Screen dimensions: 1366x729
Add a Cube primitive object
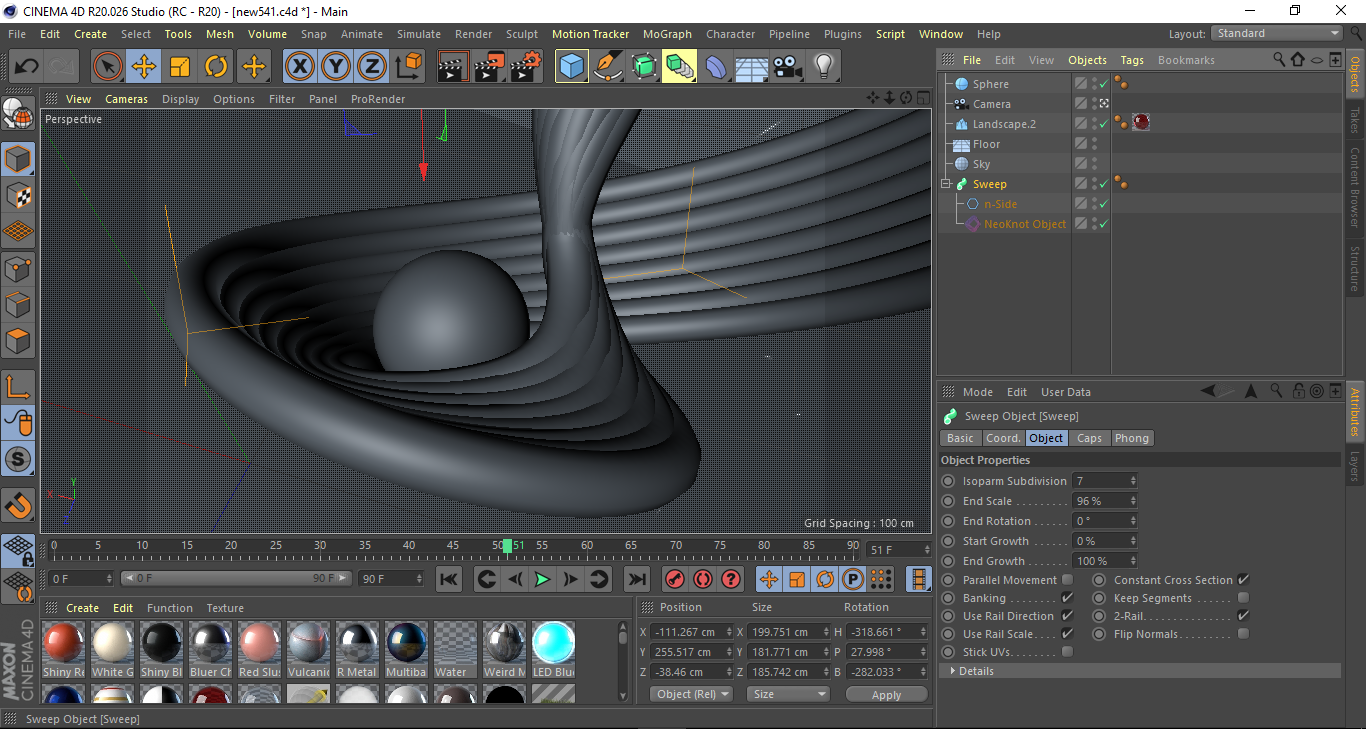(572, 67)
